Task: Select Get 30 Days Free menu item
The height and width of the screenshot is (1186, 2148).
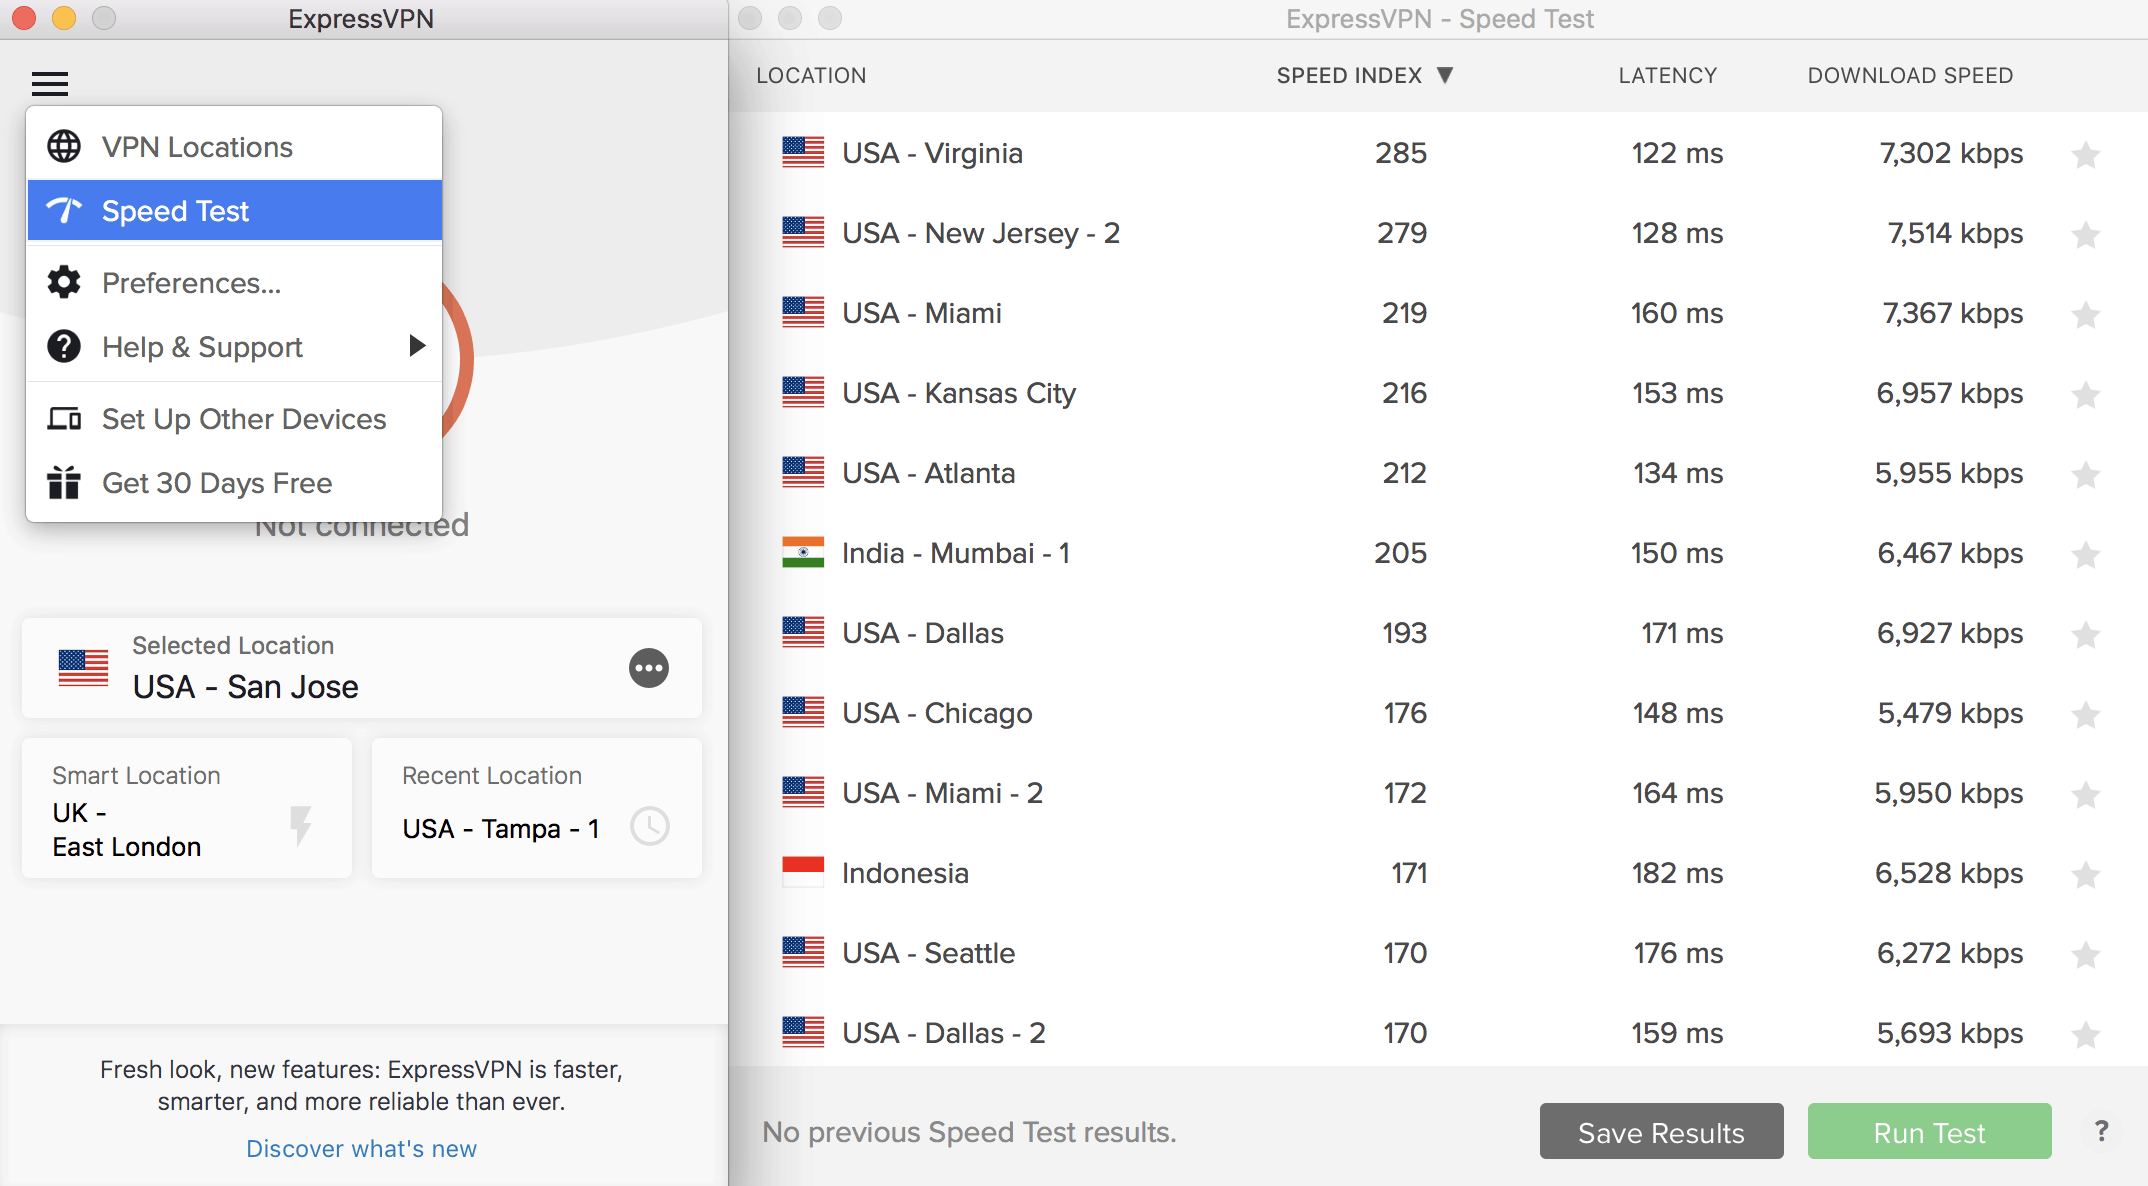Action: [235, 482]
